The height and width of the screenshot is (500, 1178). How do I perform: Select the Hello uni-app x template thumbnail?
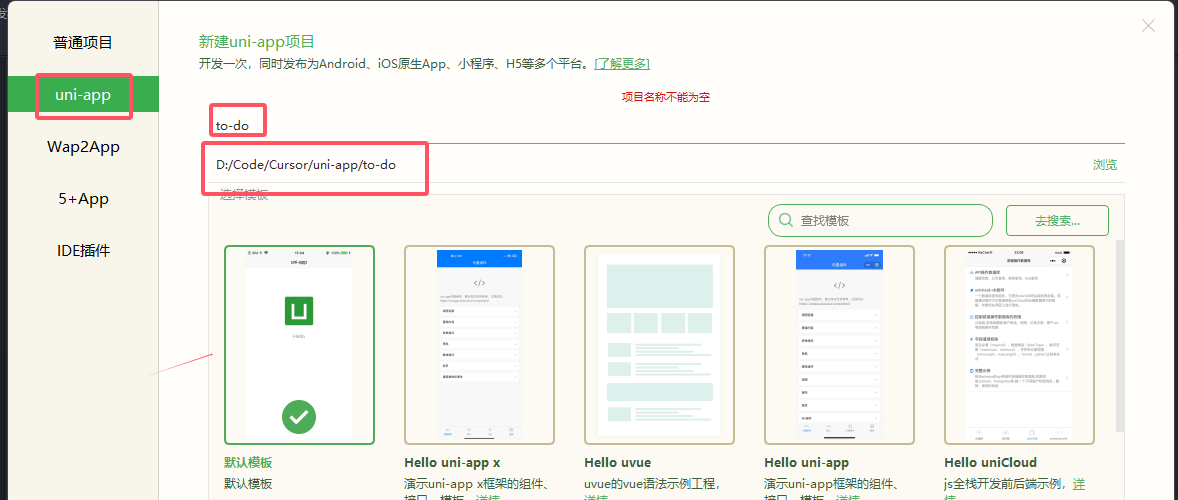[x=479, y=345]
